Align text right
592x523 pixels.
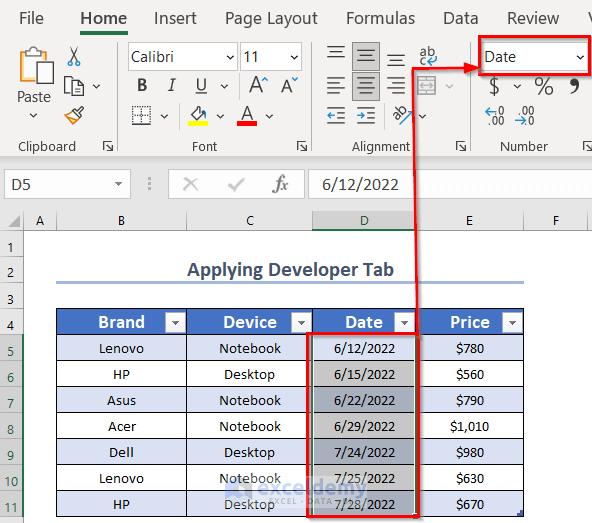(395, 86)
